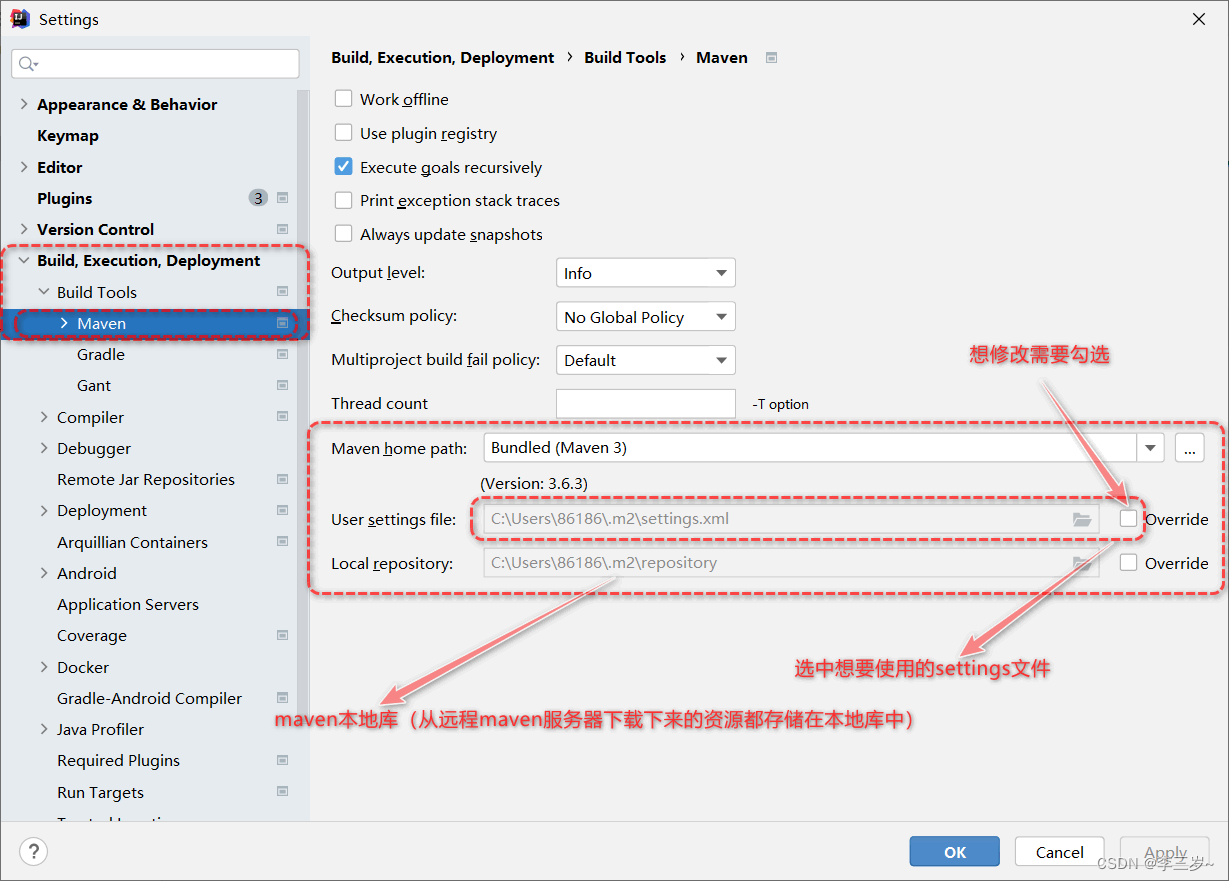Click the OK button
The width and height of the screenshot is (1229, 881).
(955, 852)
